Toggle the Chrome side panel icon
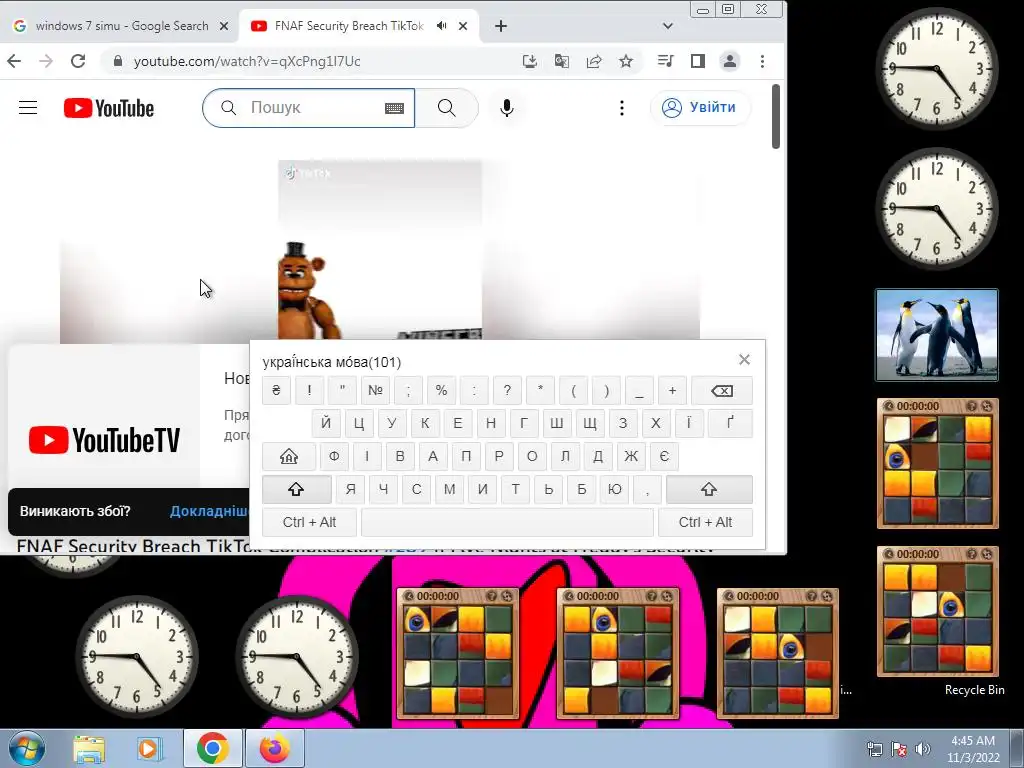 pos(697,61)
